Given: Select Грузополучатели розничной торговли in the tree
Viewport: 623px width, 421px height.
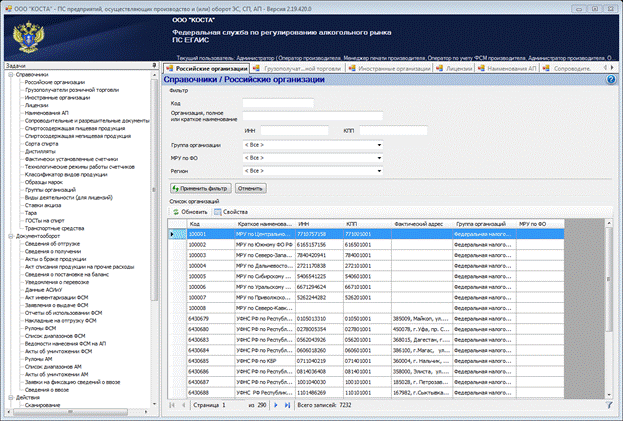Looking at the screenshot, I should 72,90.
